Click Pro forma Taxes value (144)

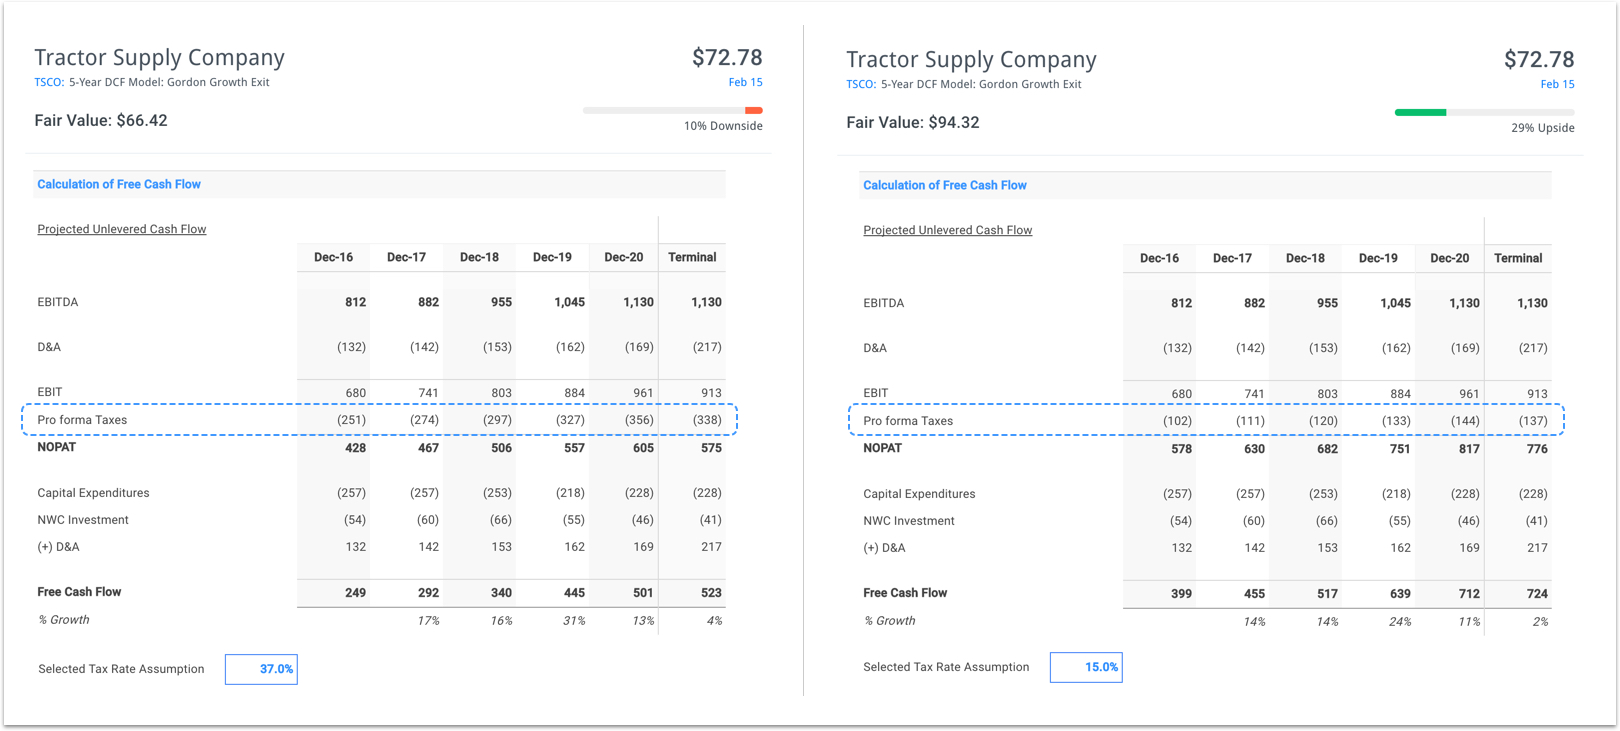click(1465, 421)
